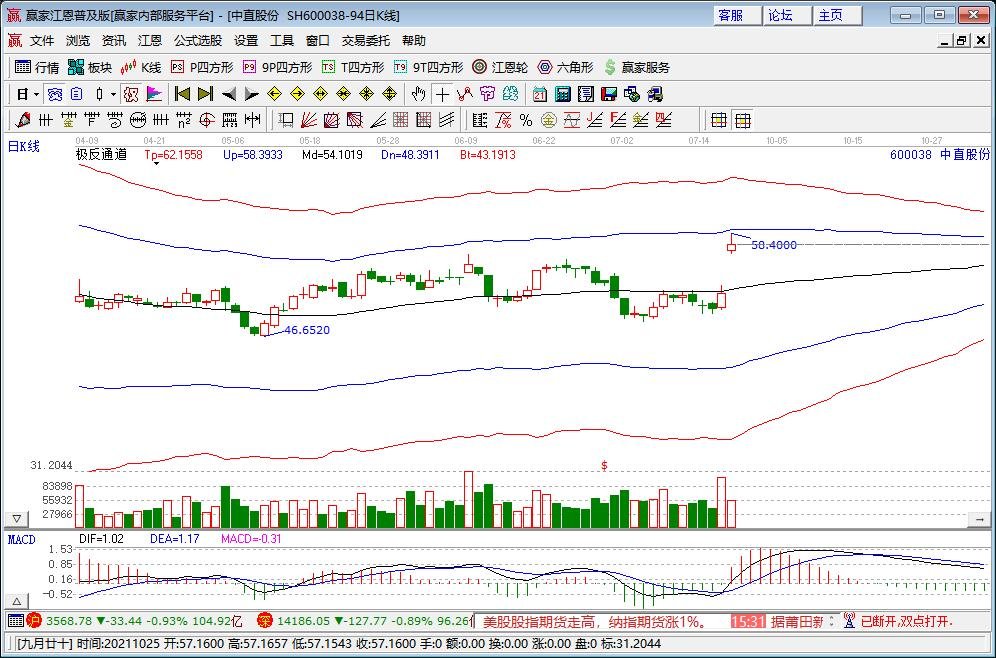The height and width of the screenshot is (658, 996).
Task: Switch to K线 candlestick view
Action: coord(141,67)
